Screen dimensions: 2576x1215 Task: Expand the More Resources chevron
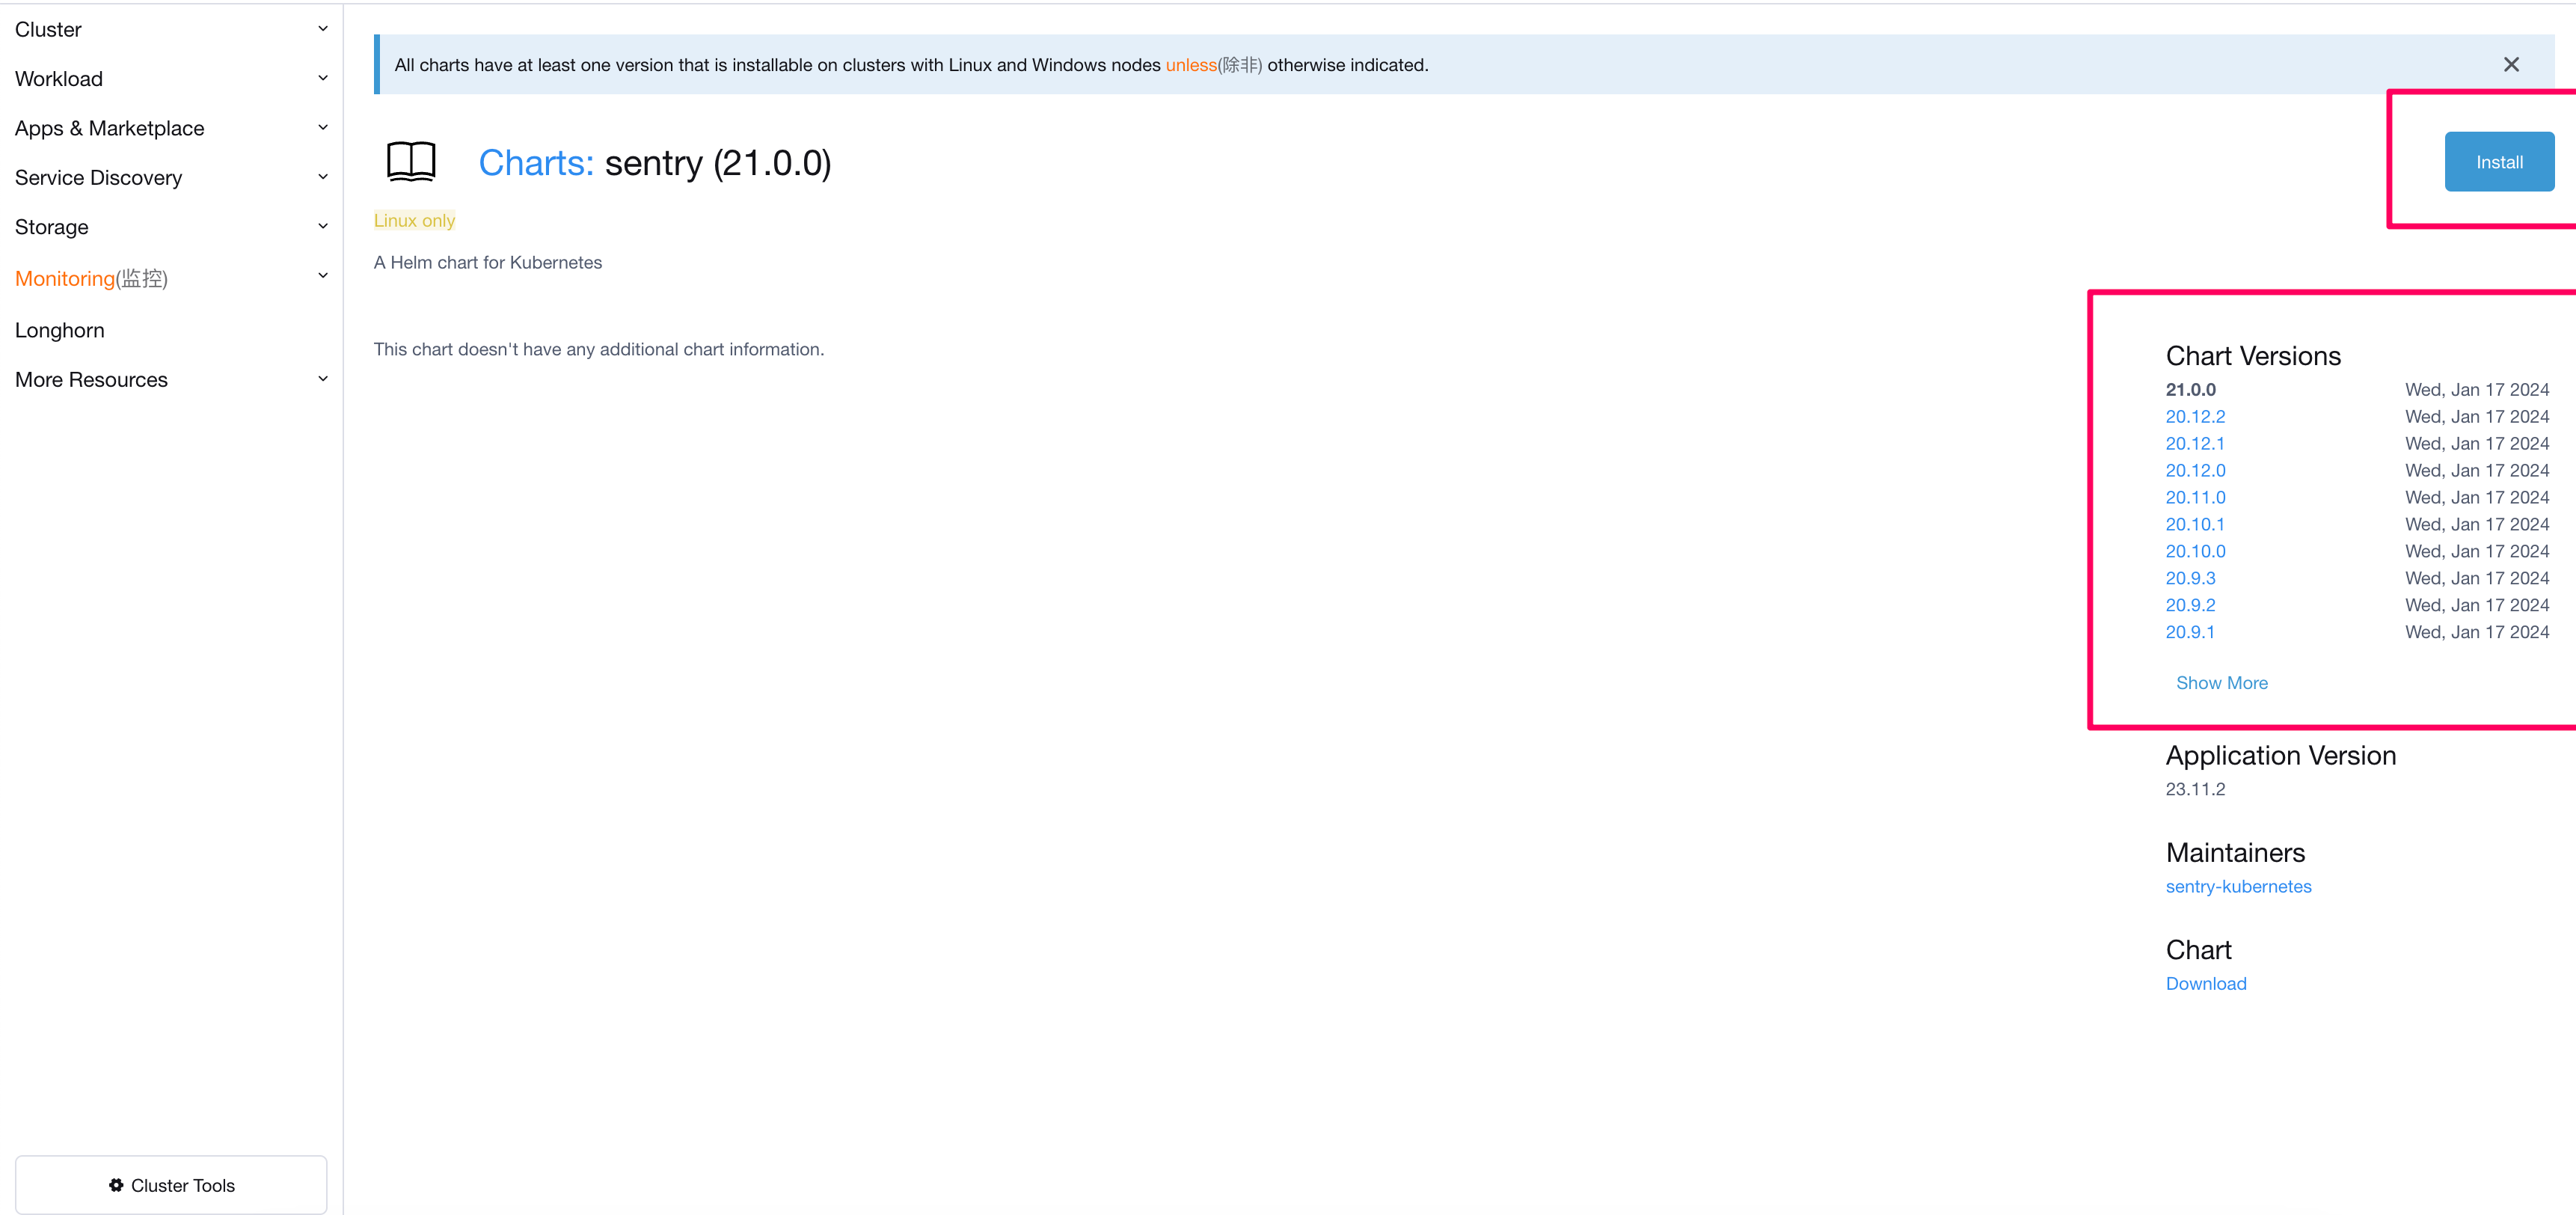[323, 379]
